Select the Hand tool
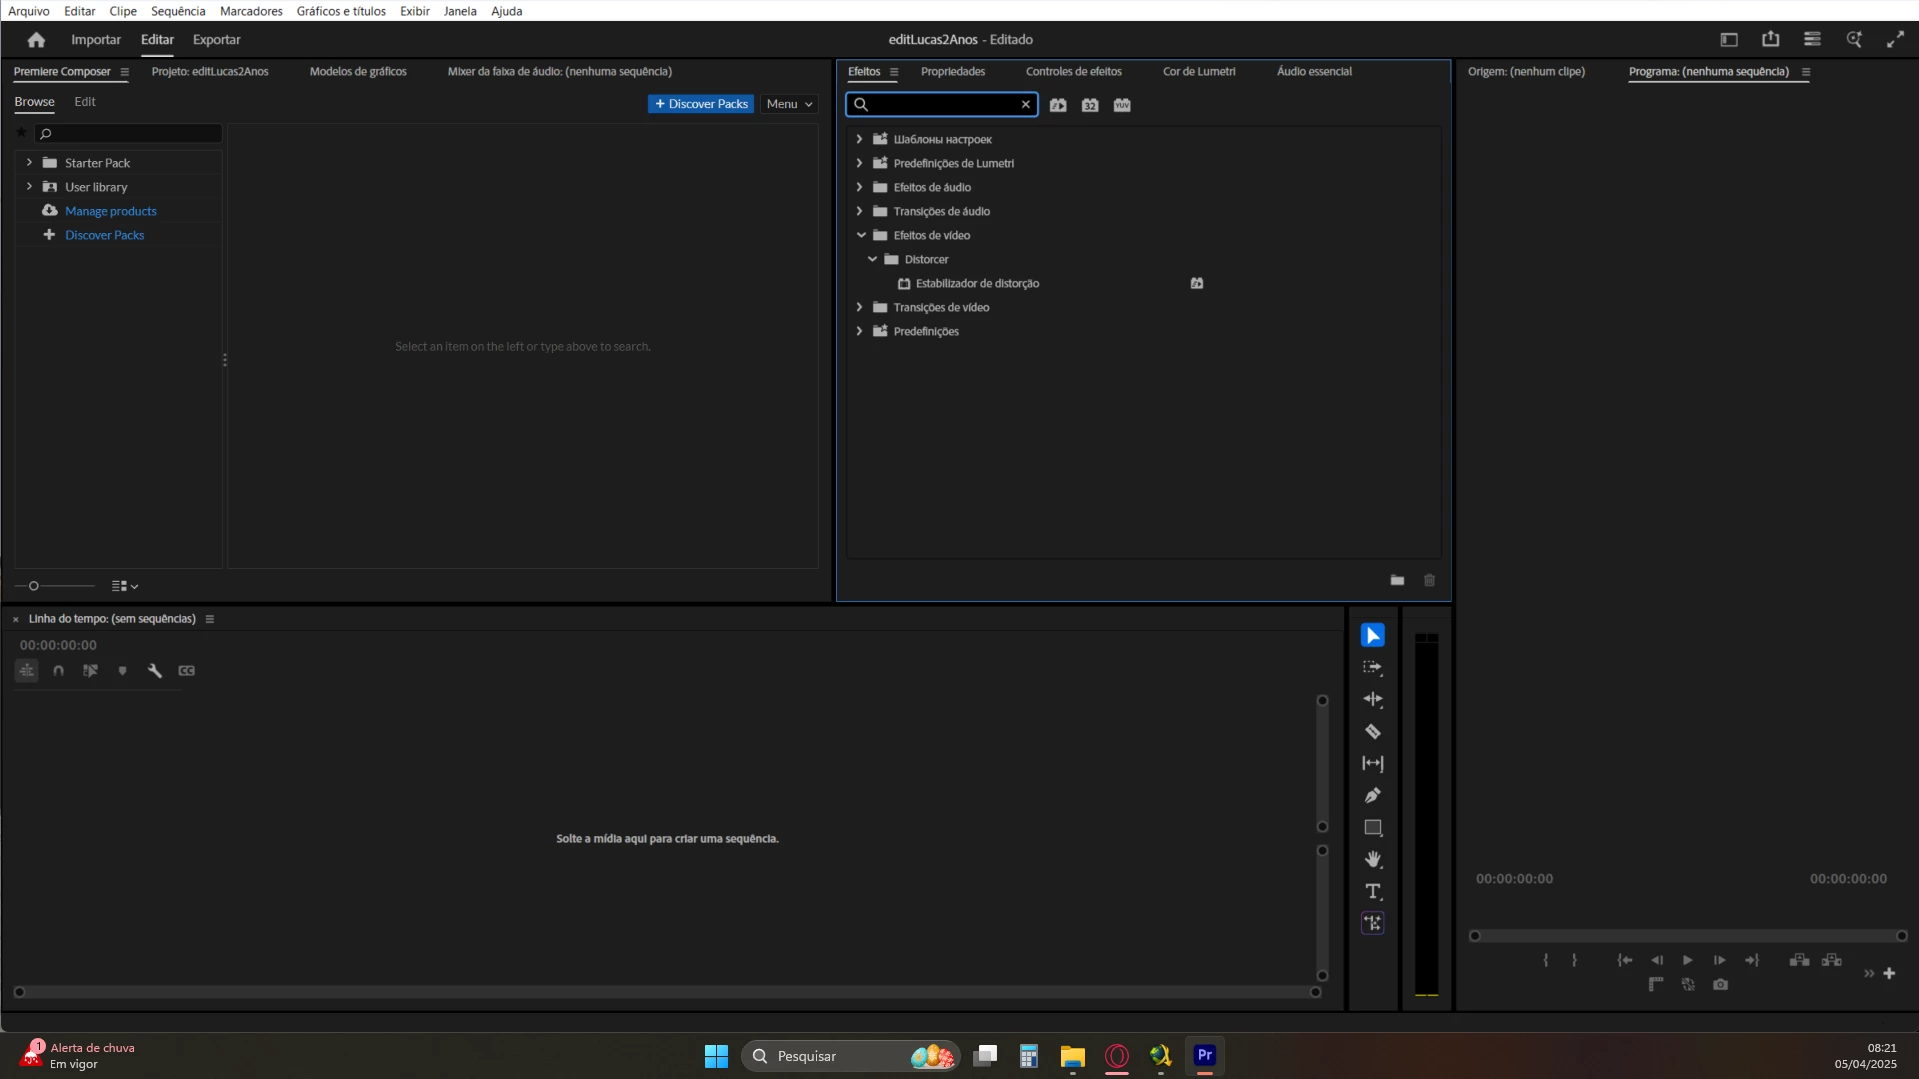This screenshot has width=1919, height=1079. pyautogui.click(x=1372, y=859)
